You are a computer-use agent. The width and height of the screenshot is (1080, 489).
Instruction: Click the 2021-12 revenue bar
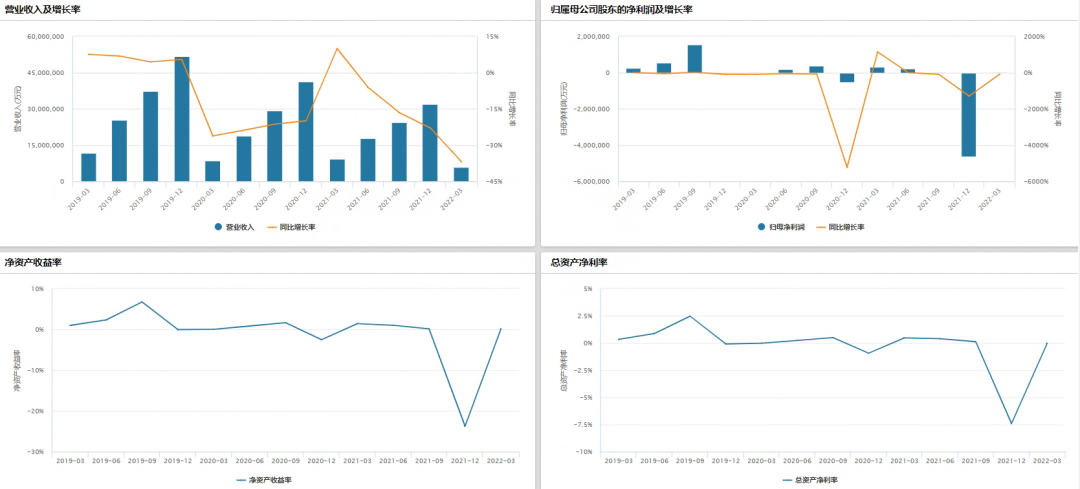430,143
